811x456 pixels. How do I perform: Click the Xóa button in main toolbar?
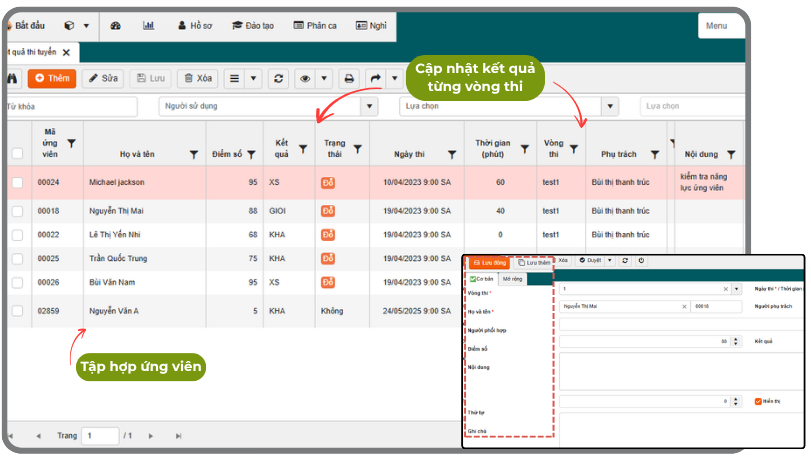tap(198, 79)
